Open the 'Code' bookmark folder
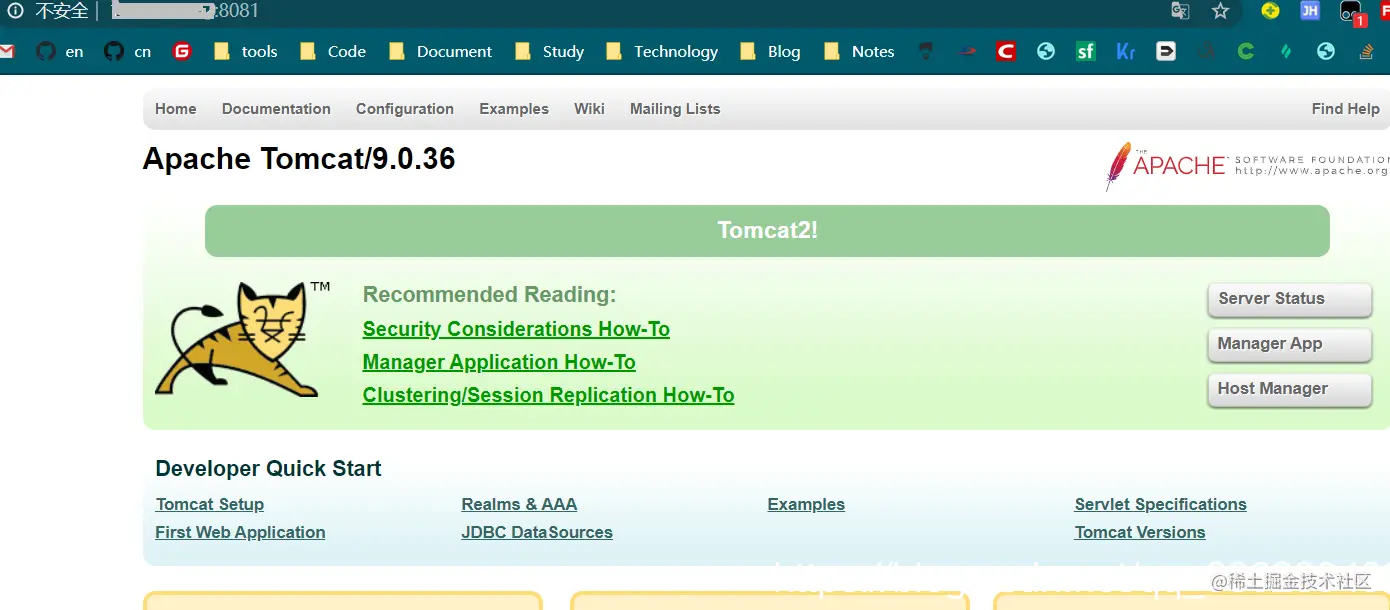The image size is (1390, 610). [x=333, y=51]
